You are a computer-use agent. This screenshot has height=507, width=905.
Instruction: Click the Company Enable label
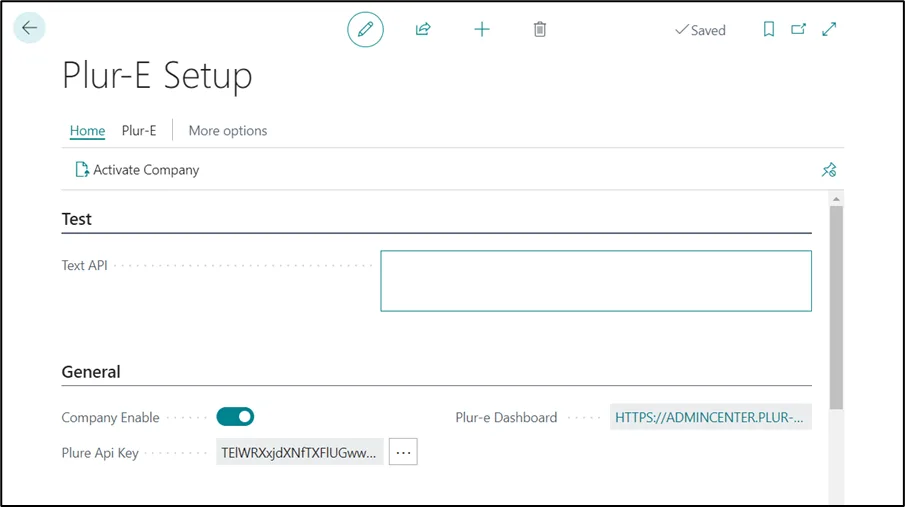pos(110,417)
